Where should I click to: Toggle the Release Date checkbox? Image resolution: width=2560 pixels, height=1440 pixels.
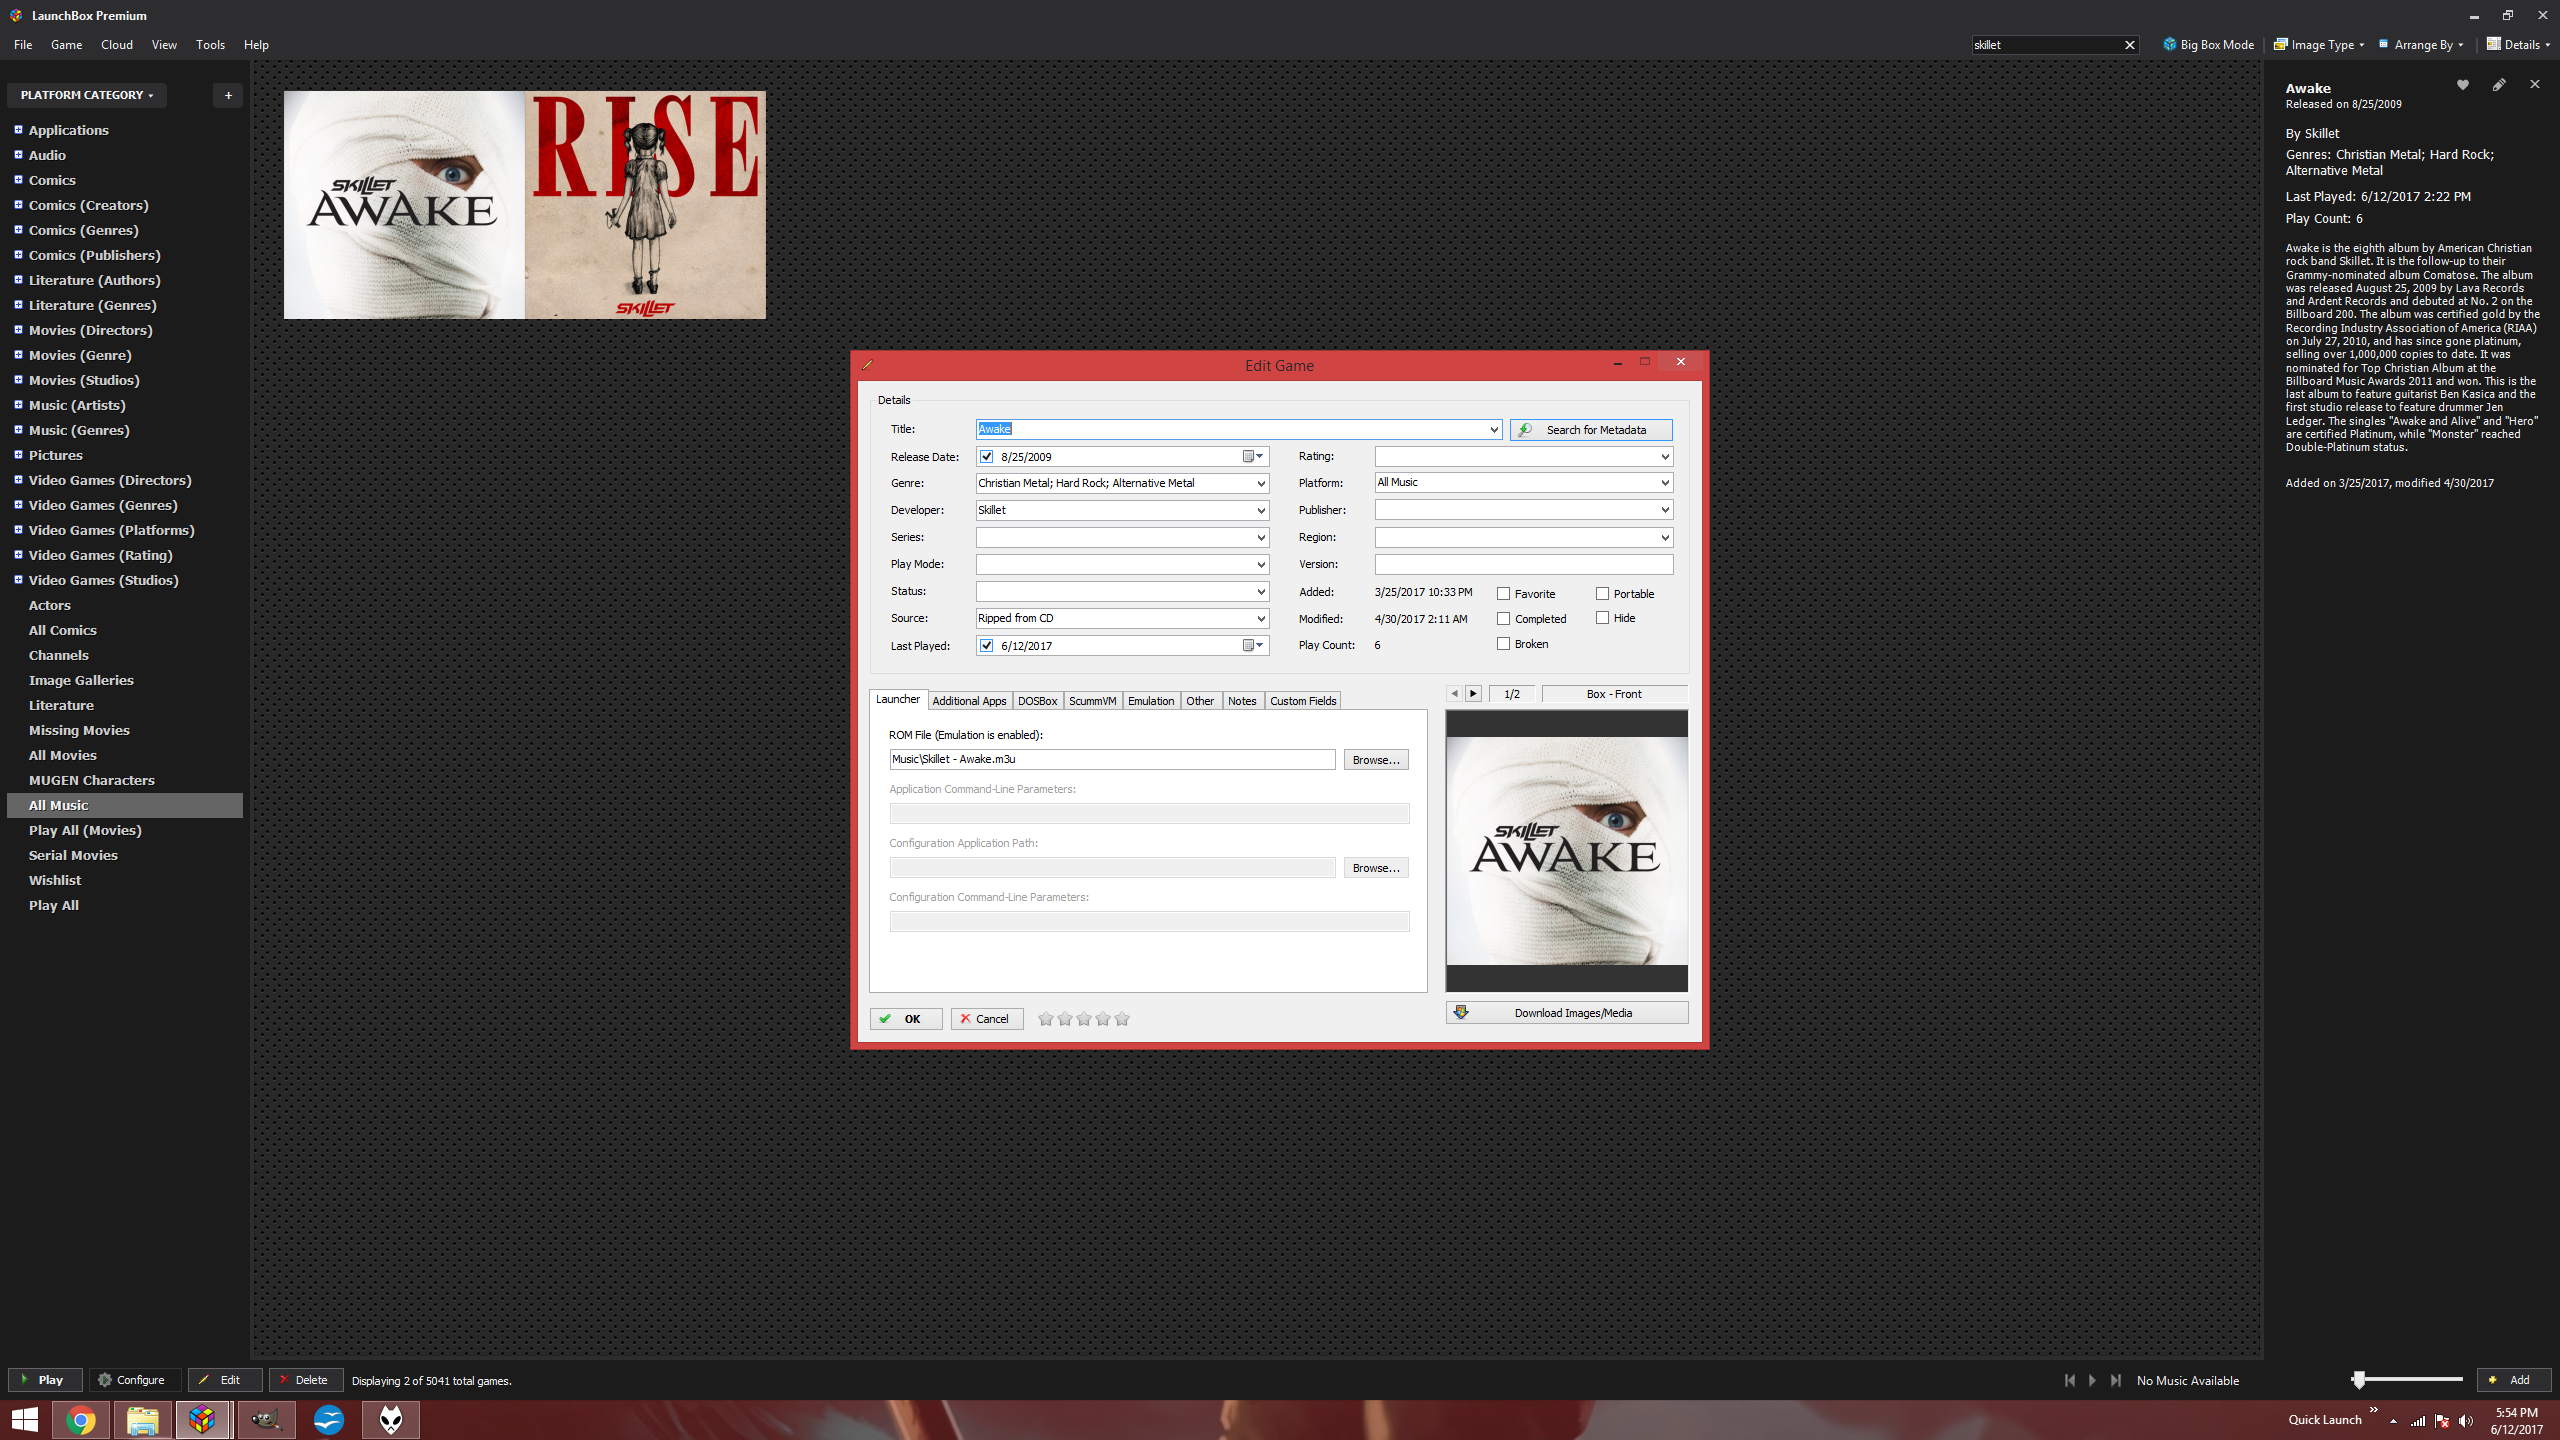pos(987,457)
